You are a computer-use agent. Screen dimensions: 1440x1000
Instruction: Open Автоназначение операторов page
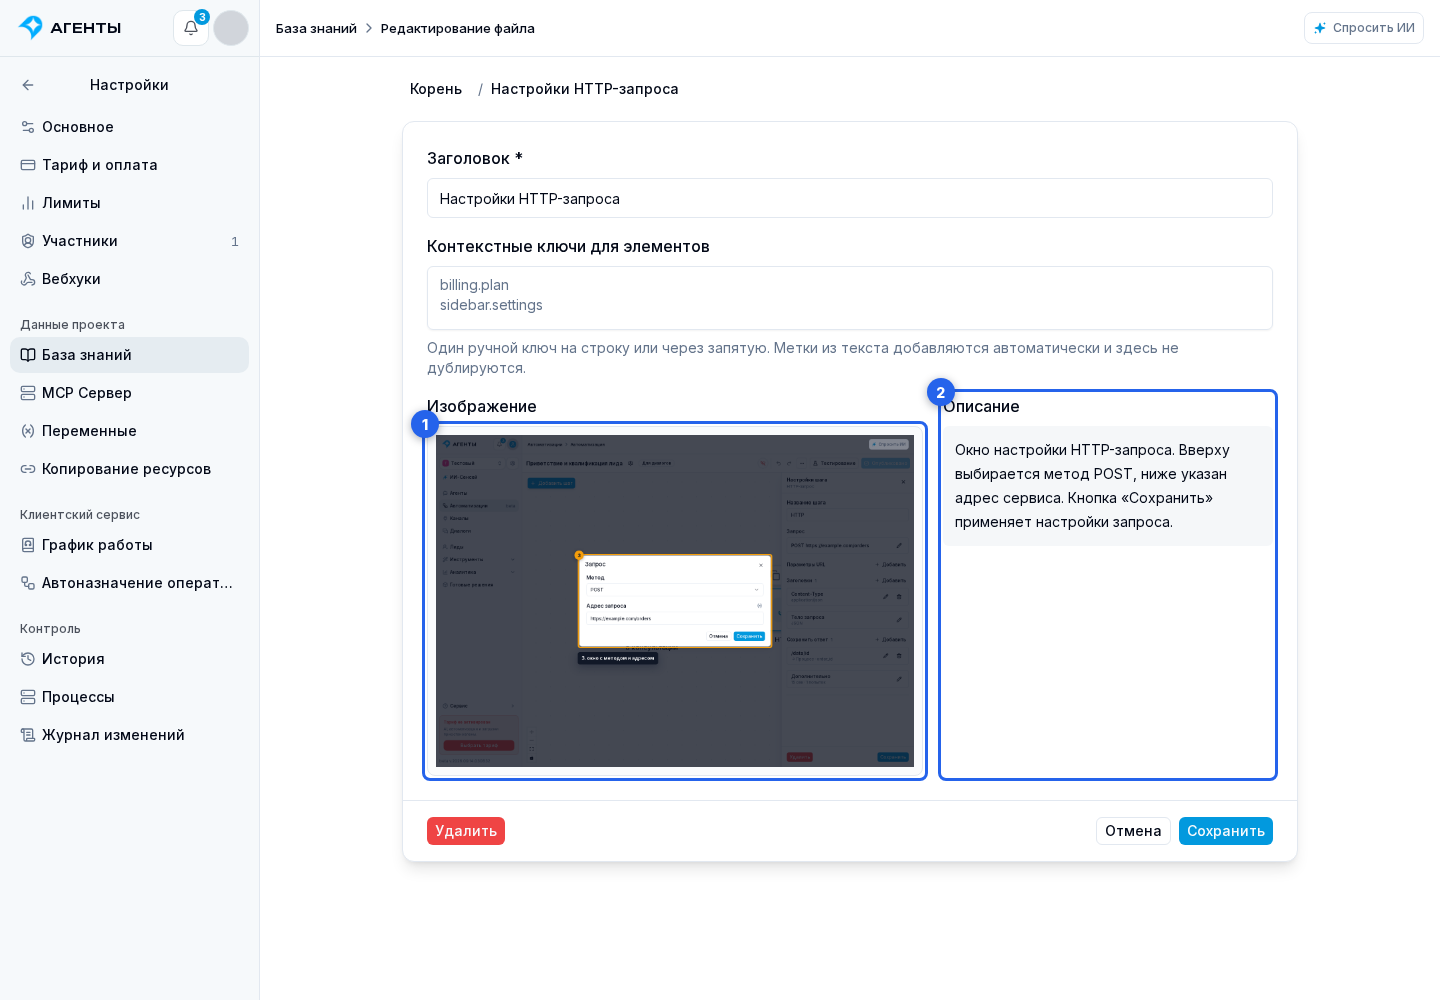[129, 583]
